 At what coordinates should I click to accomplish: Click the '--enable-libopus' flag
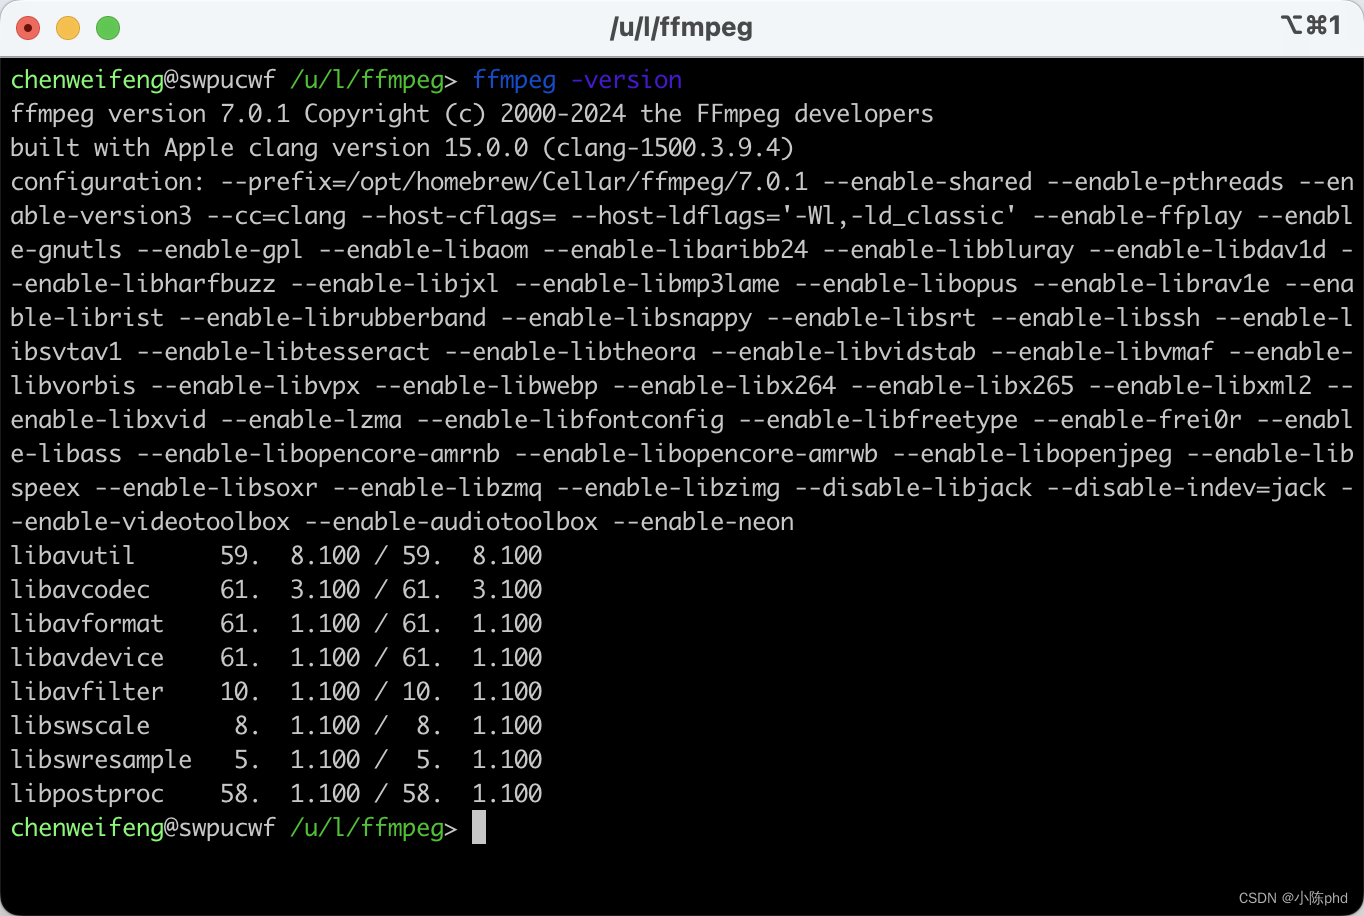pos(906,284)
